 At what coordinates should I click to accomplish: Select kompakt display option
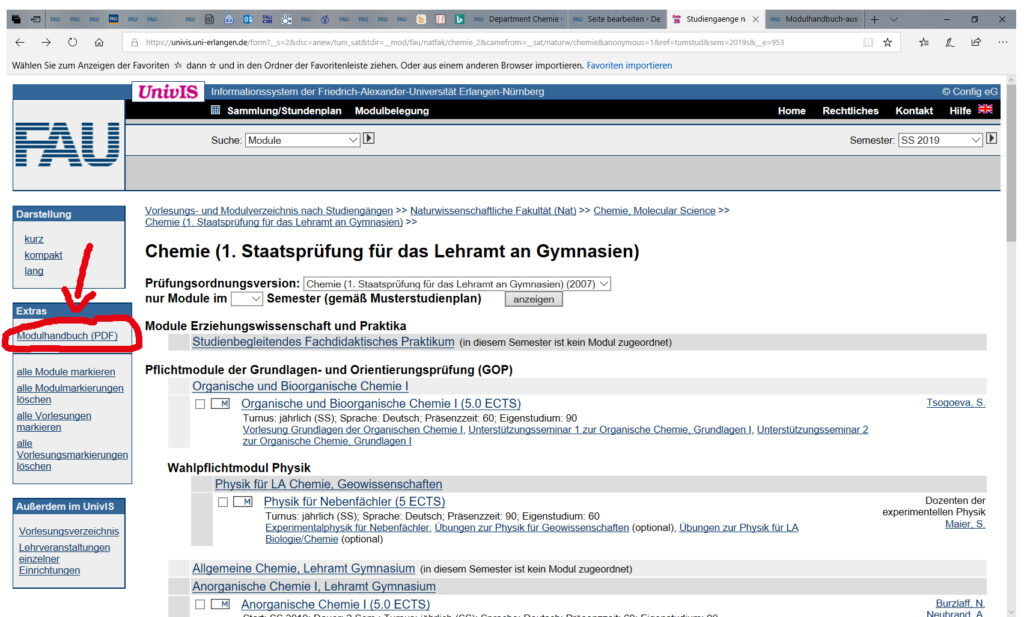[43, 255]
